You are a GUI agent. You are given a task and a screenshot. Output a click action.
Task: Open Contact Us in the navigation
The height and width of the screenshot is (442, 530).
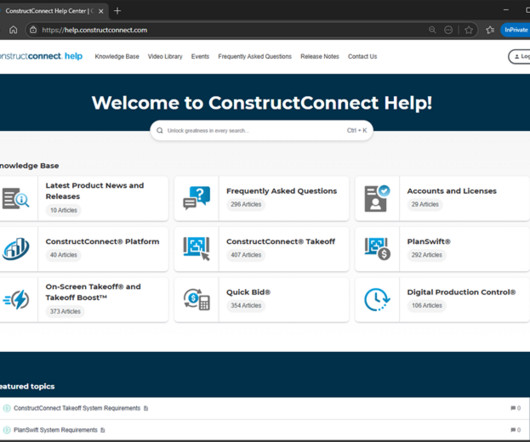362,56
